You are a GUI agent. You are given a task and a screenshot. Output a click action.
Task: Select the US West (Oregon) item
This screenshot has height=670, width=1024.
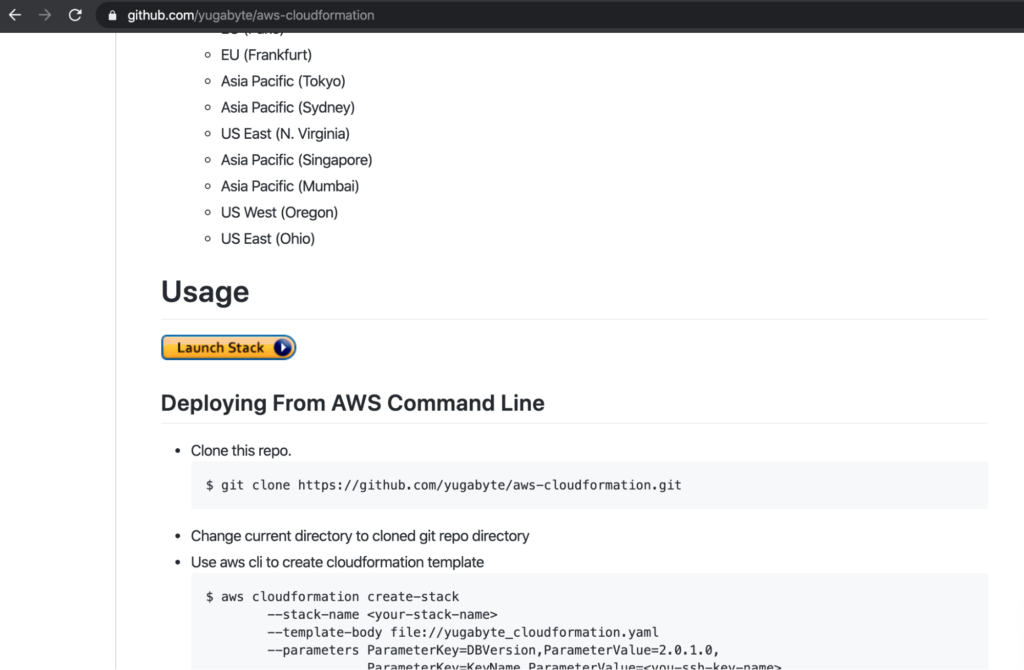[279, 212]
